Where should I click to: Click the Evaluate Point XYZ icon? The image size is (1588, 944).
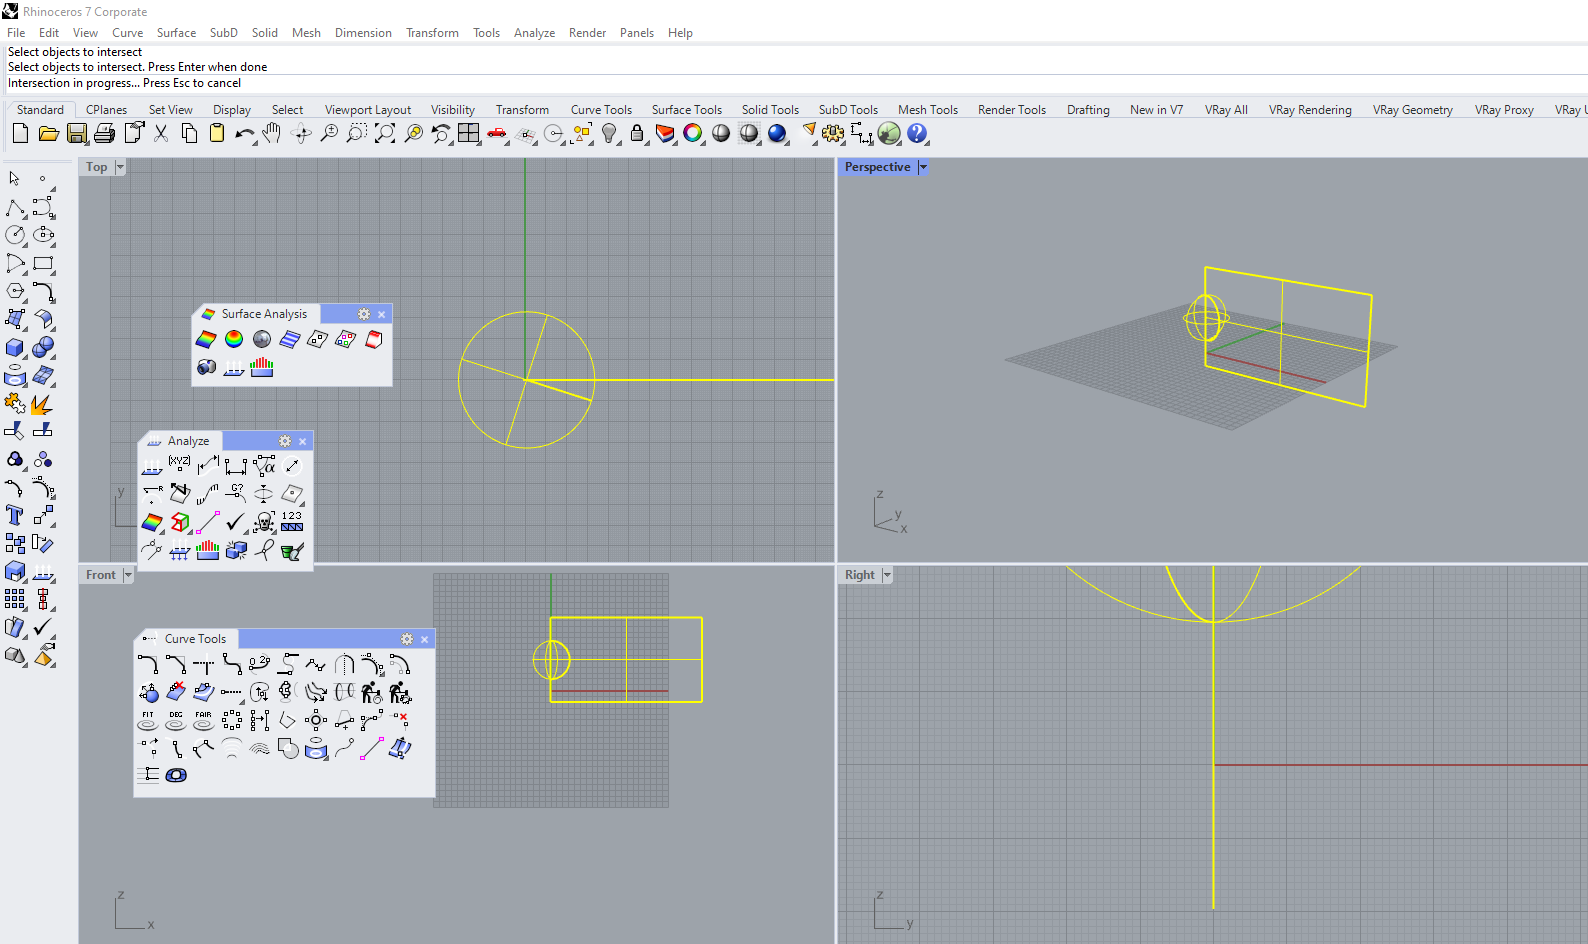click(180, 465)
